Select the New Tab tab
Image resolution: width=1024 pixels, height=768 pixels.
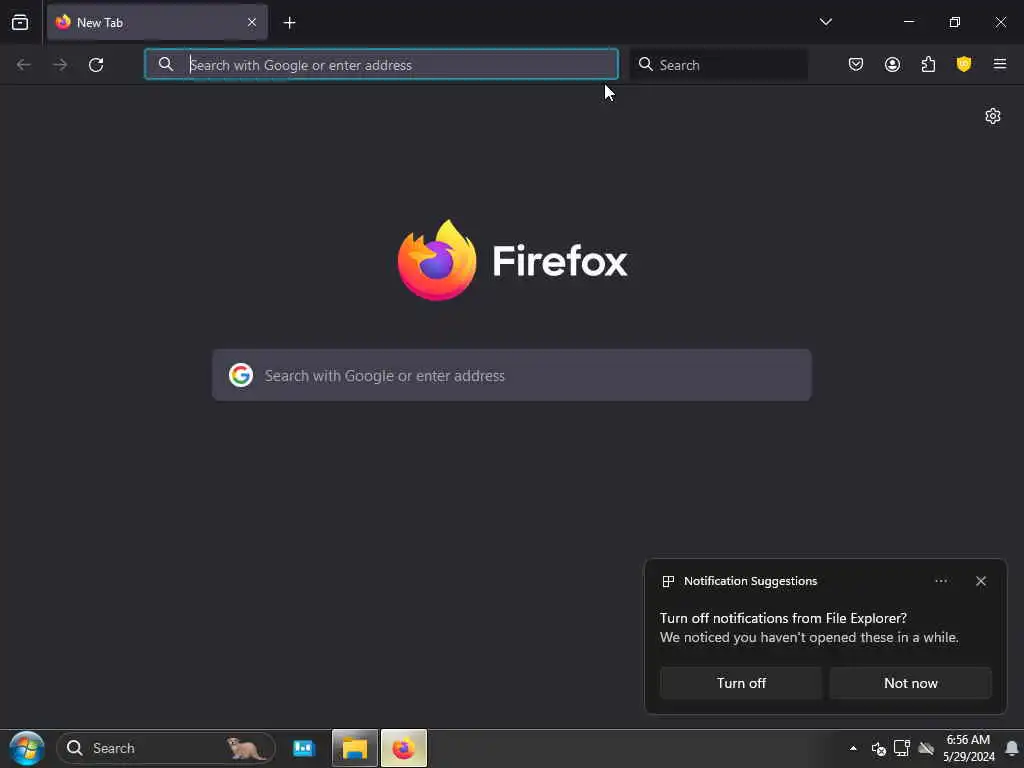tap(157, 22)
